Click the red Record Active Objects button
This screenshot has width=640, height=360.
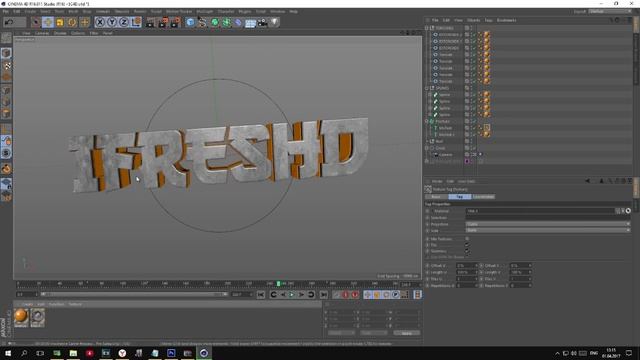click(345, 294)
